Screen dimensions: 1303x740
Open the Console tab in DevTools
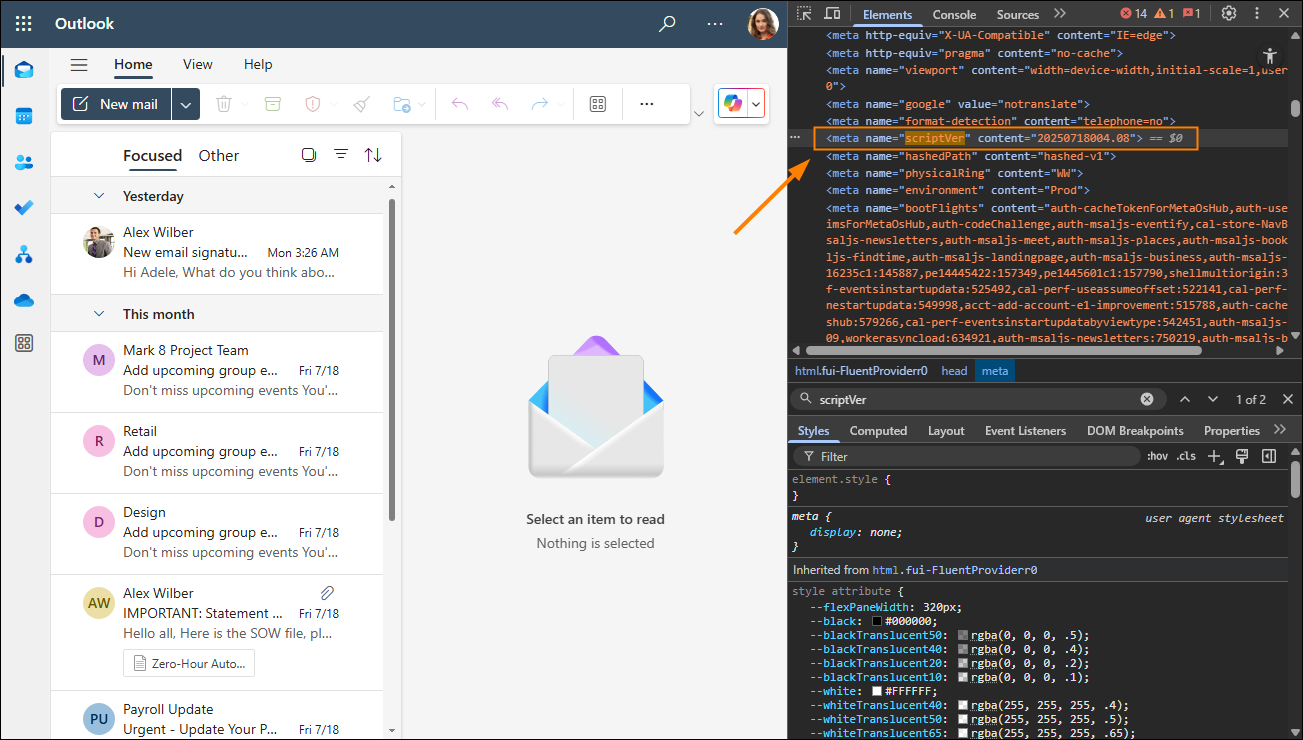tap(953, 14)
